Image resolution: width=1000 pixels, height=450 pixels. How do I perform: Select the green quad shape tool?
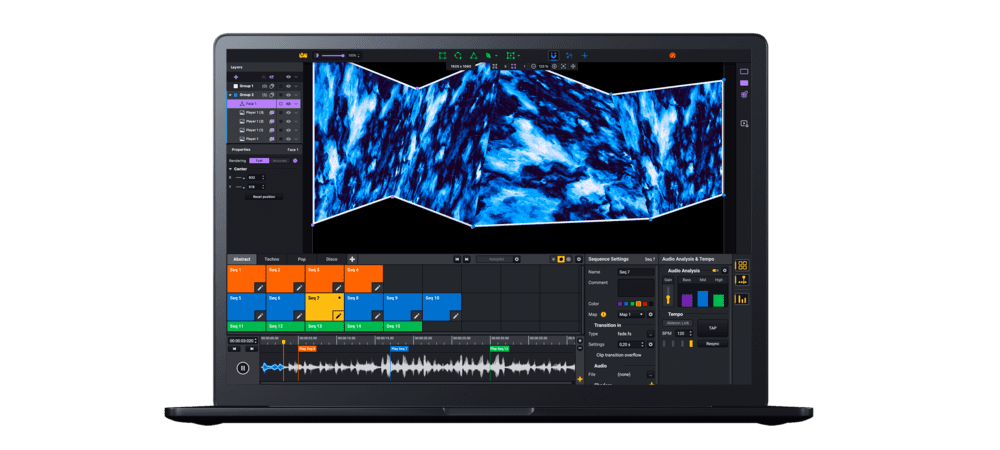point(442,56)
